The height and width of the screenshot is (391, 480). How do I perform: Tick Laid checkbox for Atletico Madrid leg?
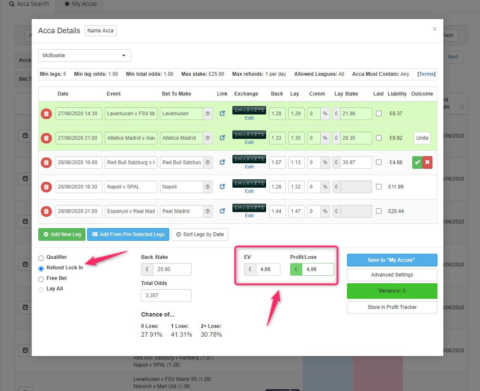[x=379, y=138]
